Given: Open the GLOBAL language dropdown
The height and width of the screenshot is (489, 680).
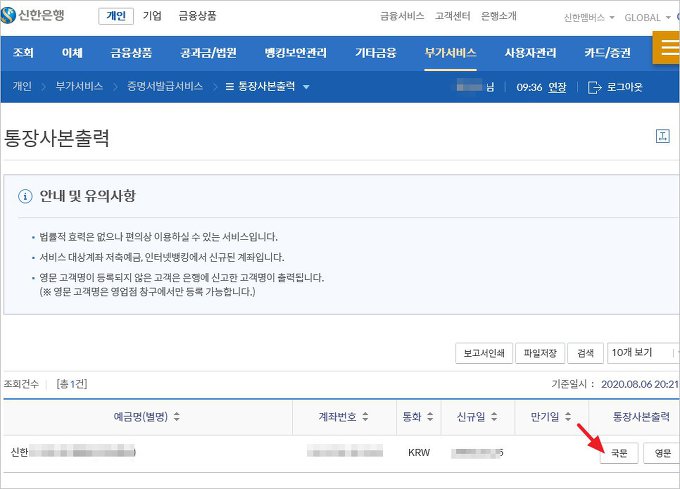Looking at the screenshot, I should [670, 18].
